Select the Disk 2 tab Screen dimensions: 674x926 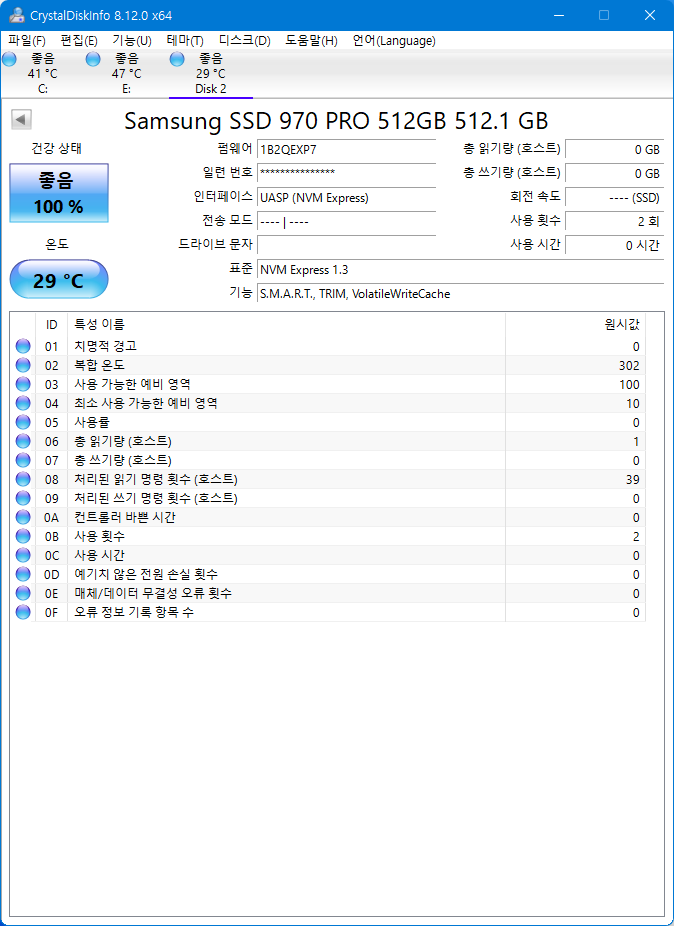[x=211, y=74]
